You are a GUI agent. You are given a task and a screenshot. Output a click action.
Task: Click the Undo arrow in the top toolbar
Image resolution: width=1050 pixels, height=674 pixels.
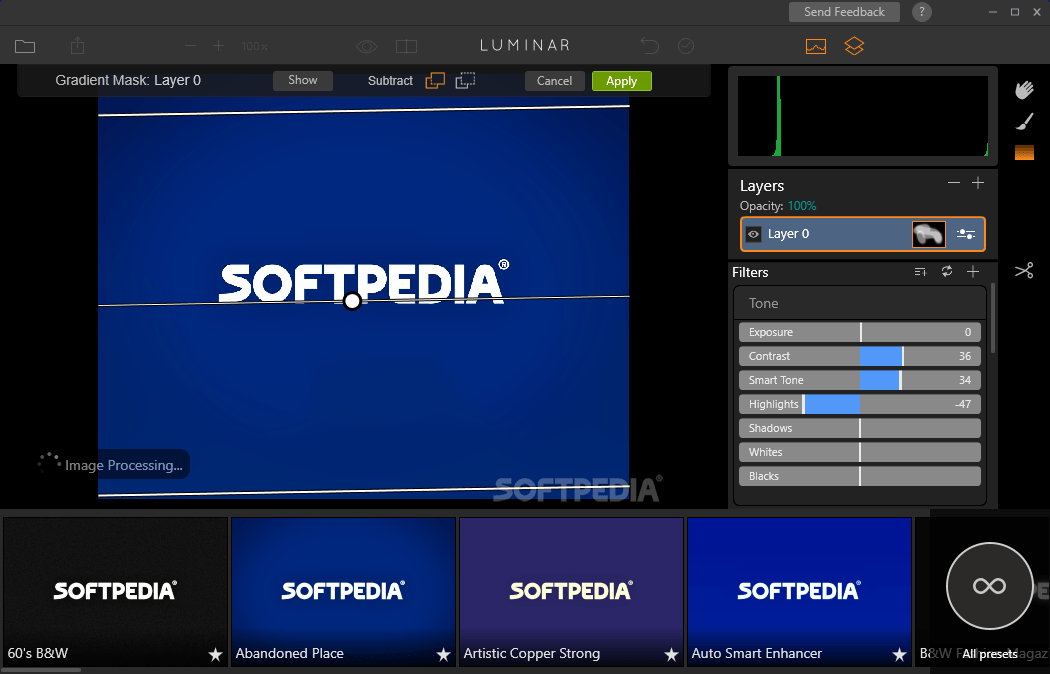[x=649, y=46]
